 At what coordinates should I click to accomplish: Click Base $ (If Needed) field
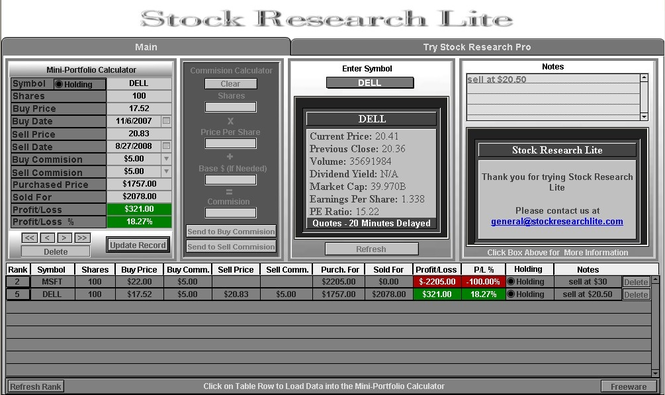tap(231, 180)
